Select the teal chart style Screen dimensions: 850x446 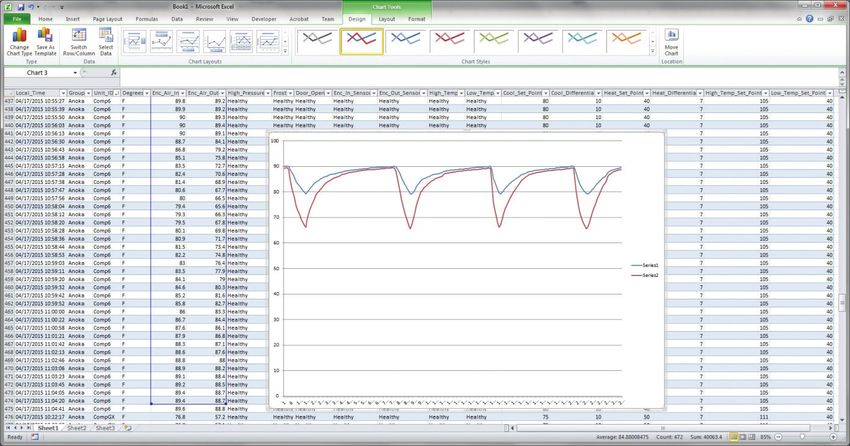tap(583, 42)
